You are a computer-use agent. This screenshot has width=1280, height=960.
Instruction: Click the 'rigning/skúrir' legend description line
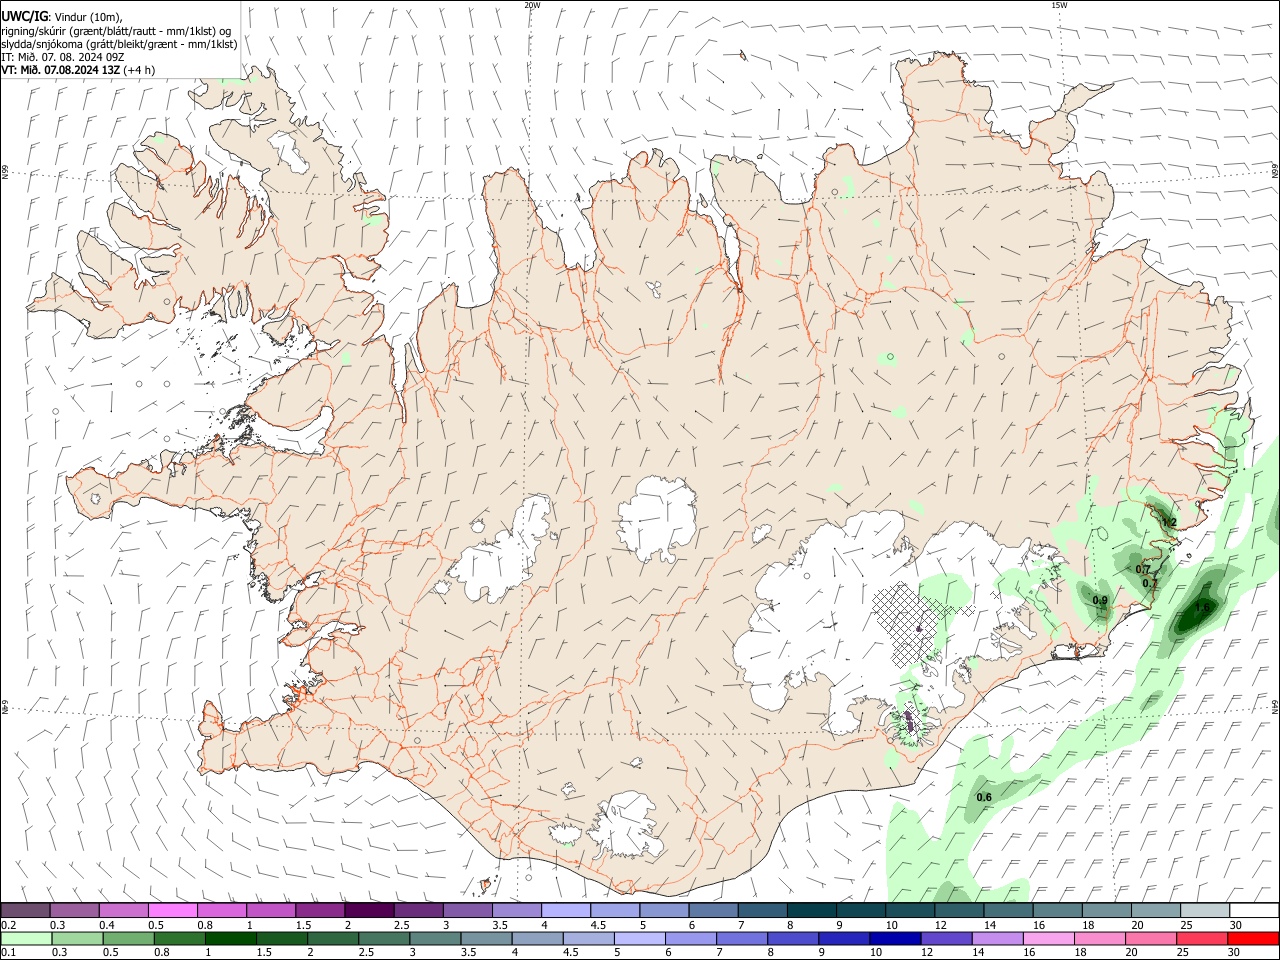point(116,30)
